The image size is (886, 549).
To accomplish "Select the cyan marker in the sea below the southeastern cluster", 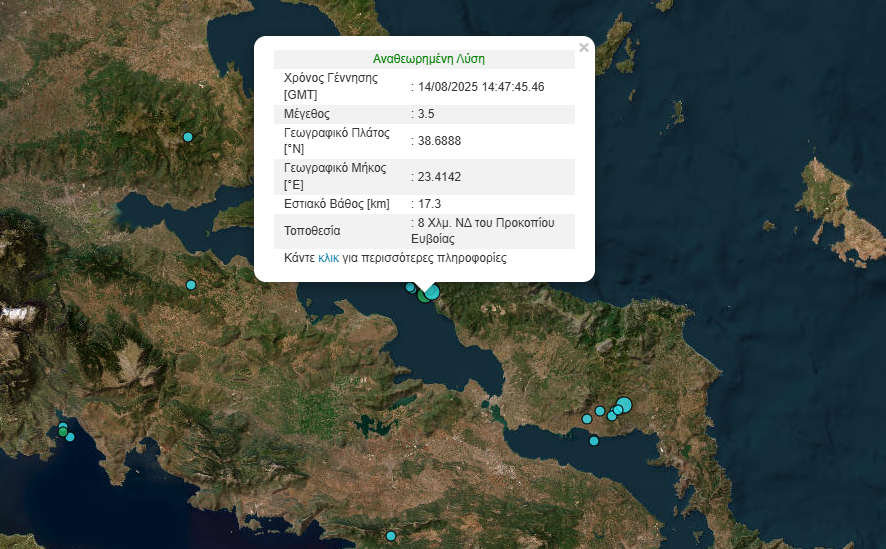I will tap(594, 441).
